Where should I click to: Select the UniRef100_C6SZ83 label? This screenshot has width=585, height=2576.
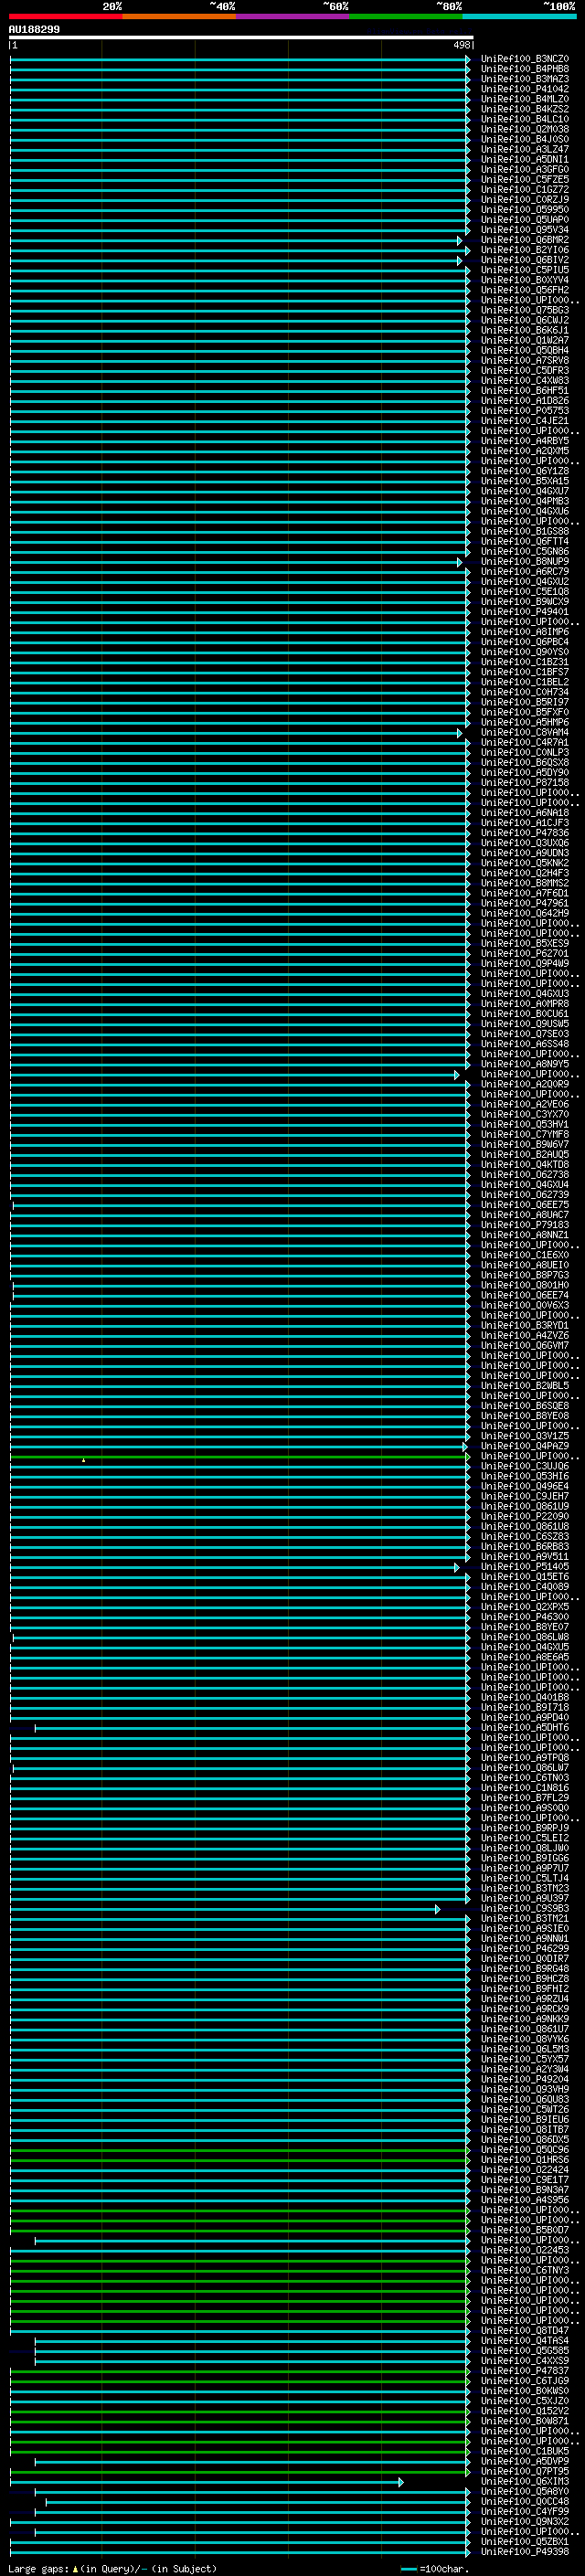pos(524,1536)
